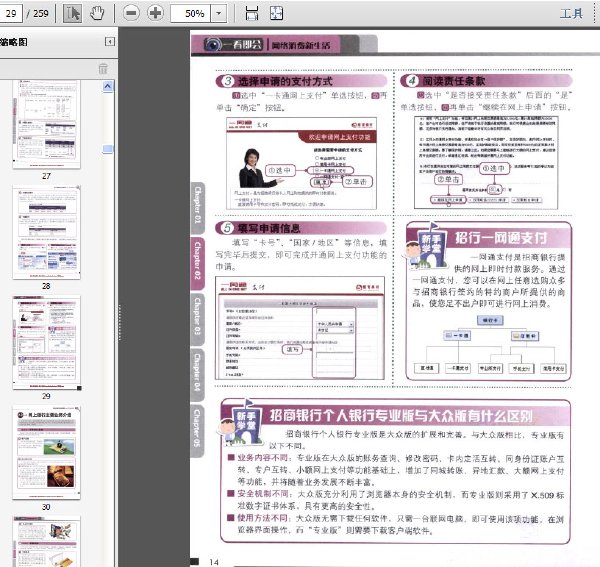This screenshot has height=567, width=600.
Task: Click the Chapter 05 side tab
Action: [x=197, y=431]
